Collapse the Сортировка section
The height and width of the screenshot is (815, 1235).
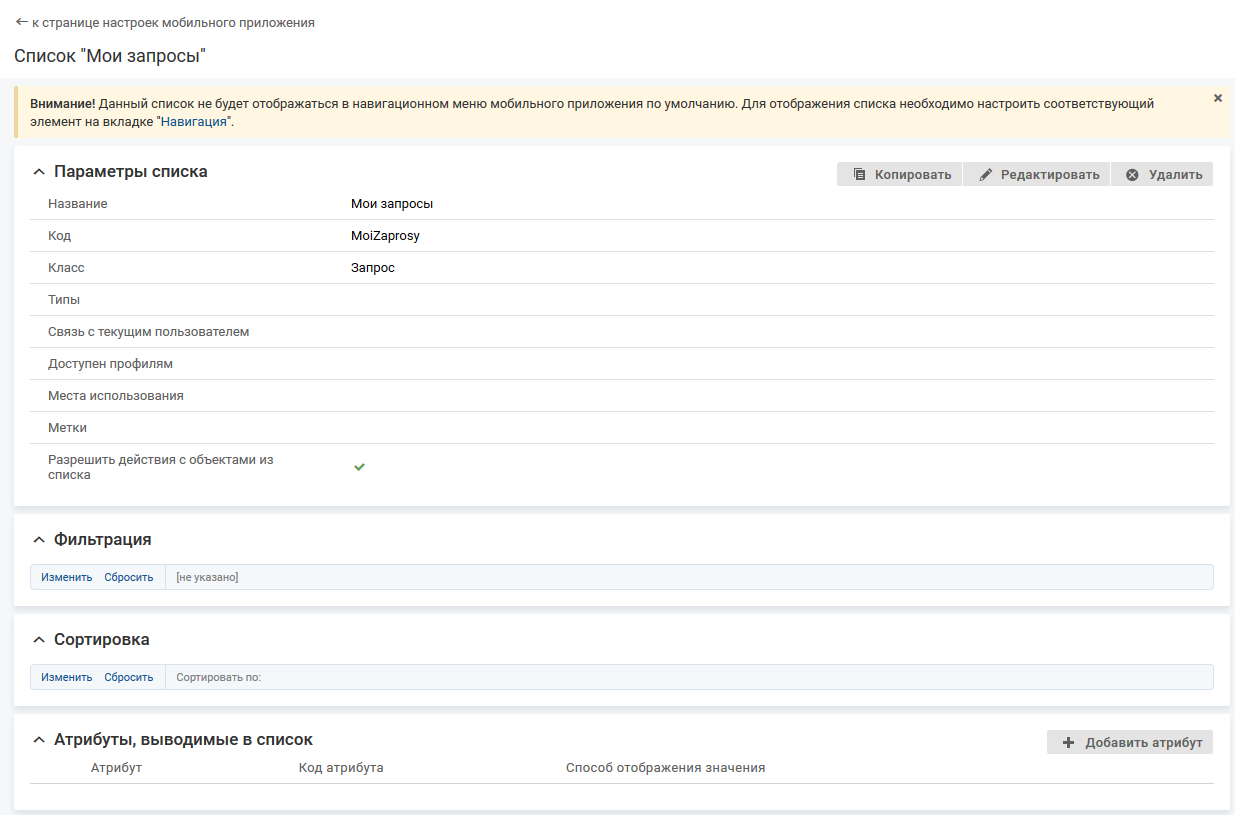point(39,640)
